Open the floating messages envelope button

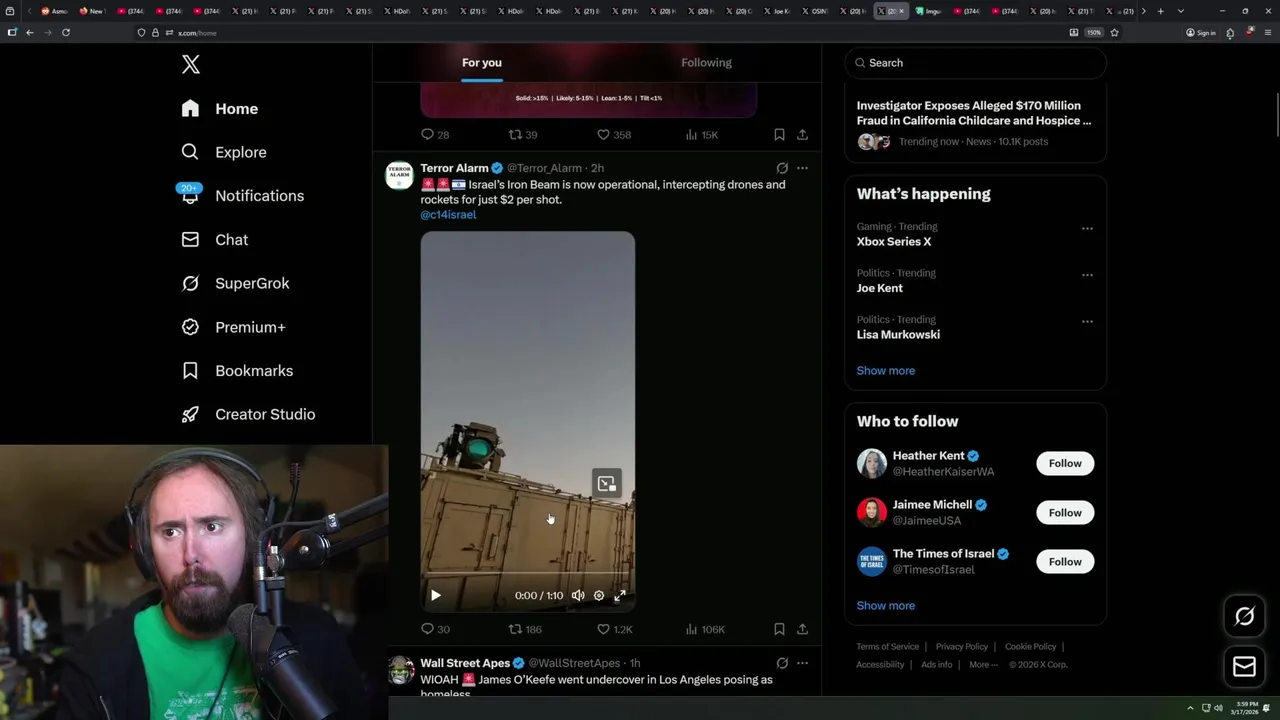click(1244, 667)
